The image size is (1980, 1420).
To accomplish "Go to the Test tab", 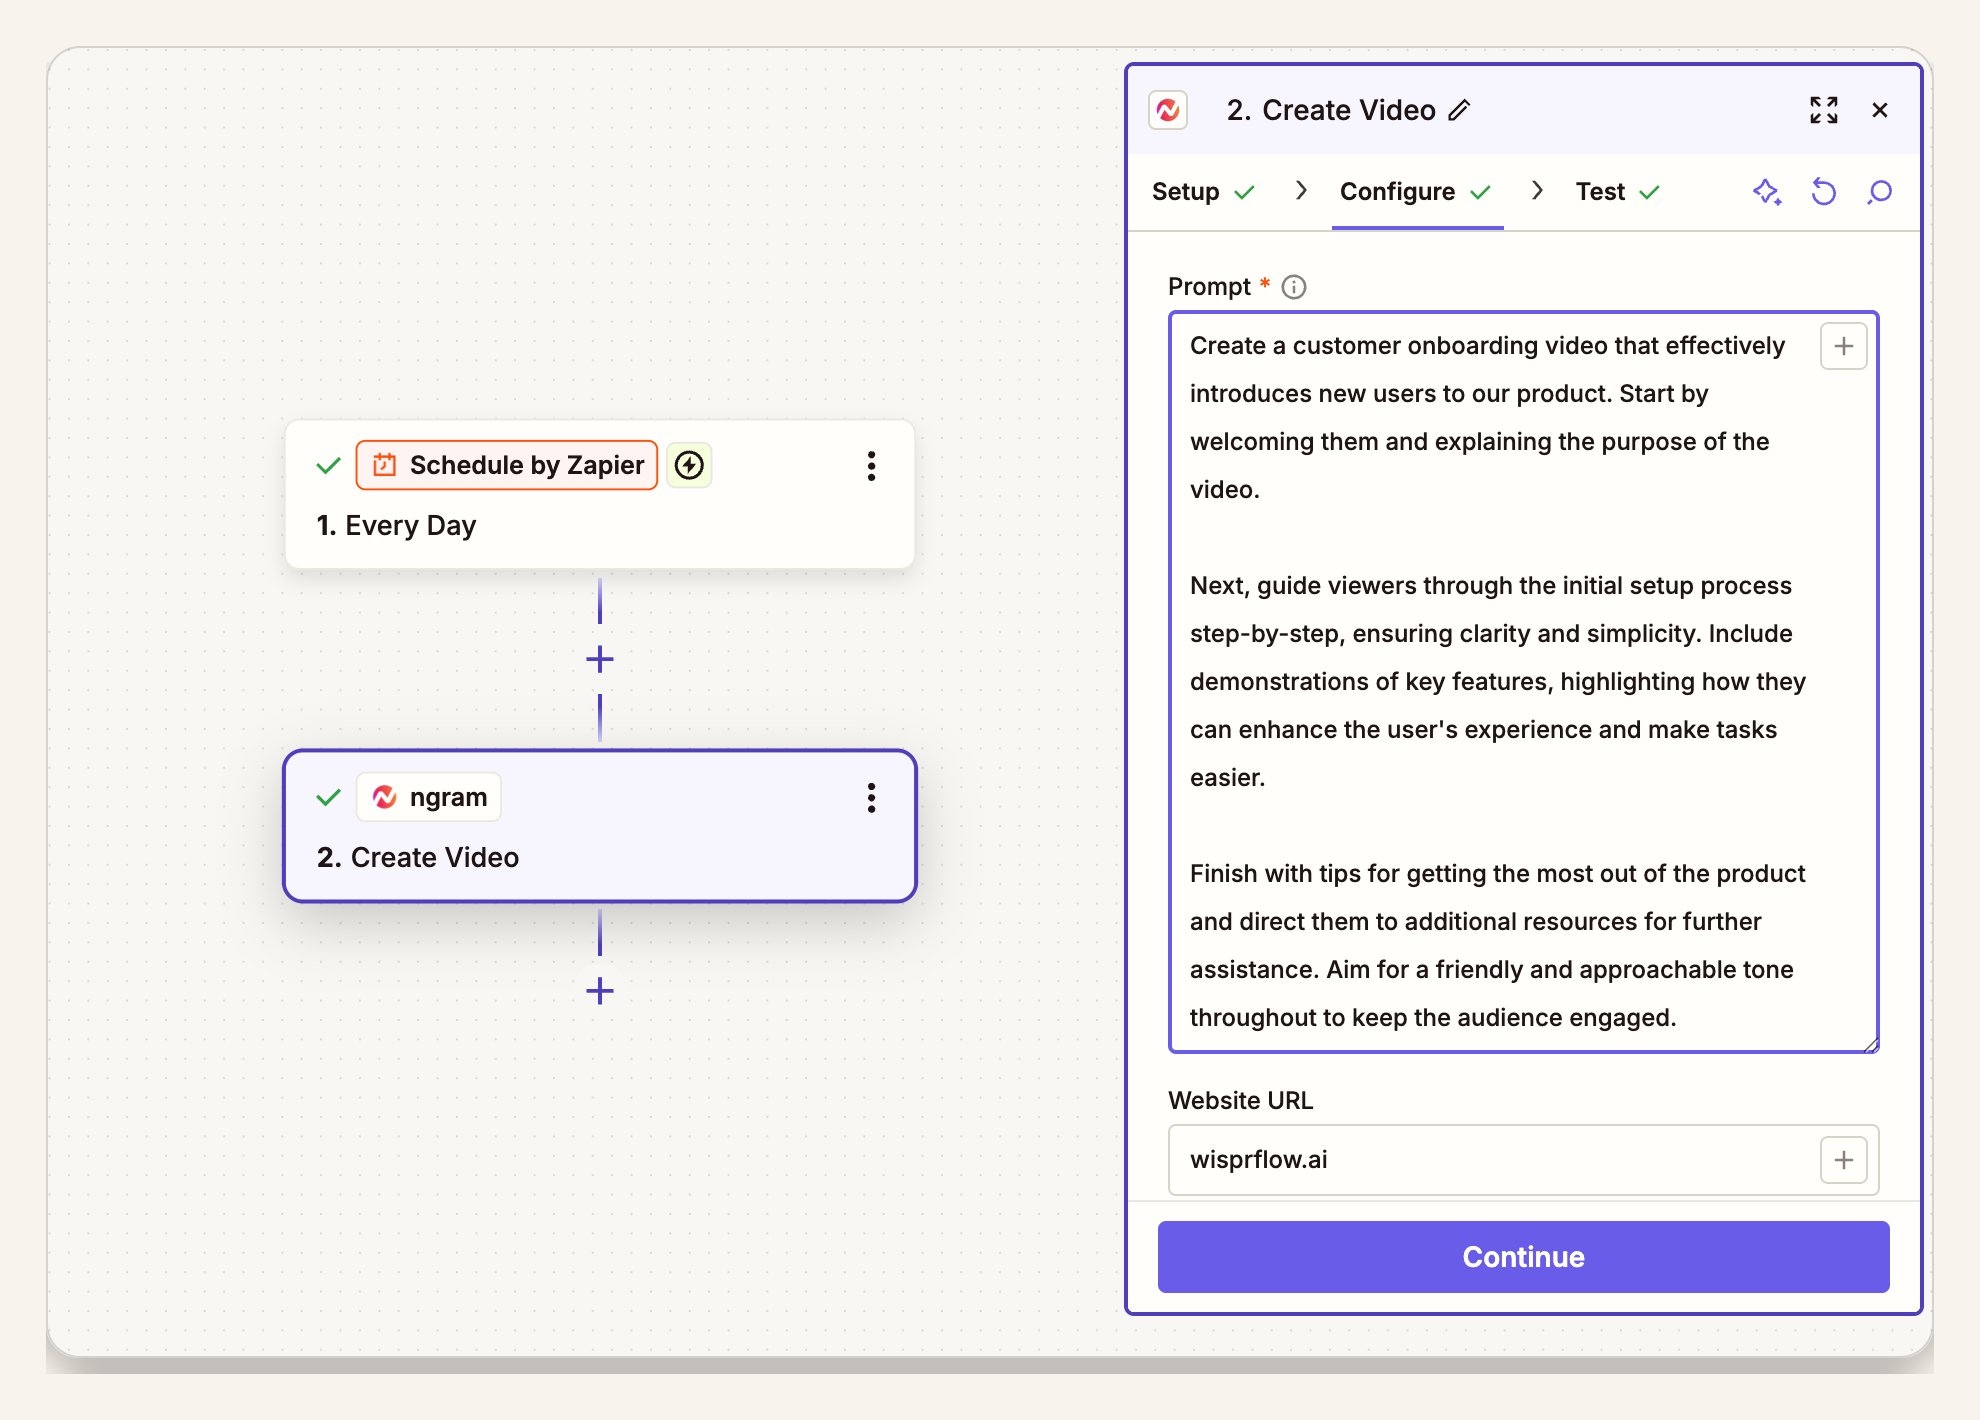I will 1618,191.
